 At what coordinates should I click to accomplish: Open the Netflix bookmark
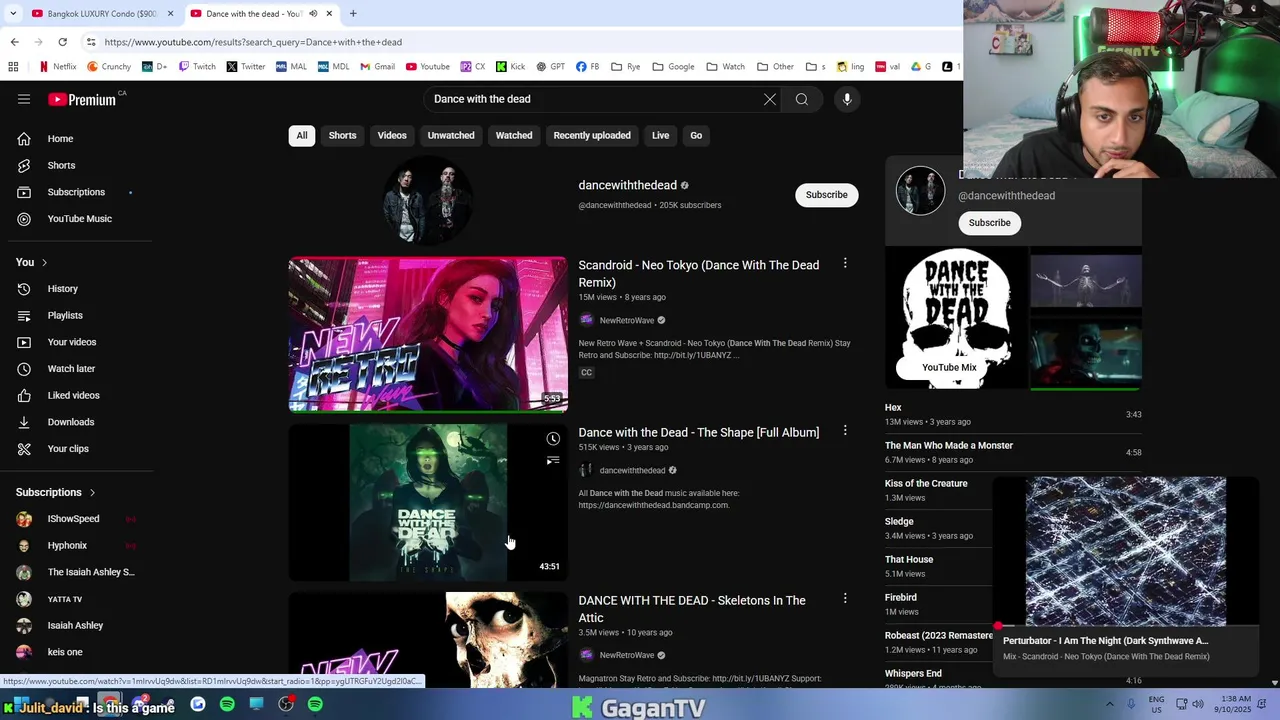coord(57,67)
